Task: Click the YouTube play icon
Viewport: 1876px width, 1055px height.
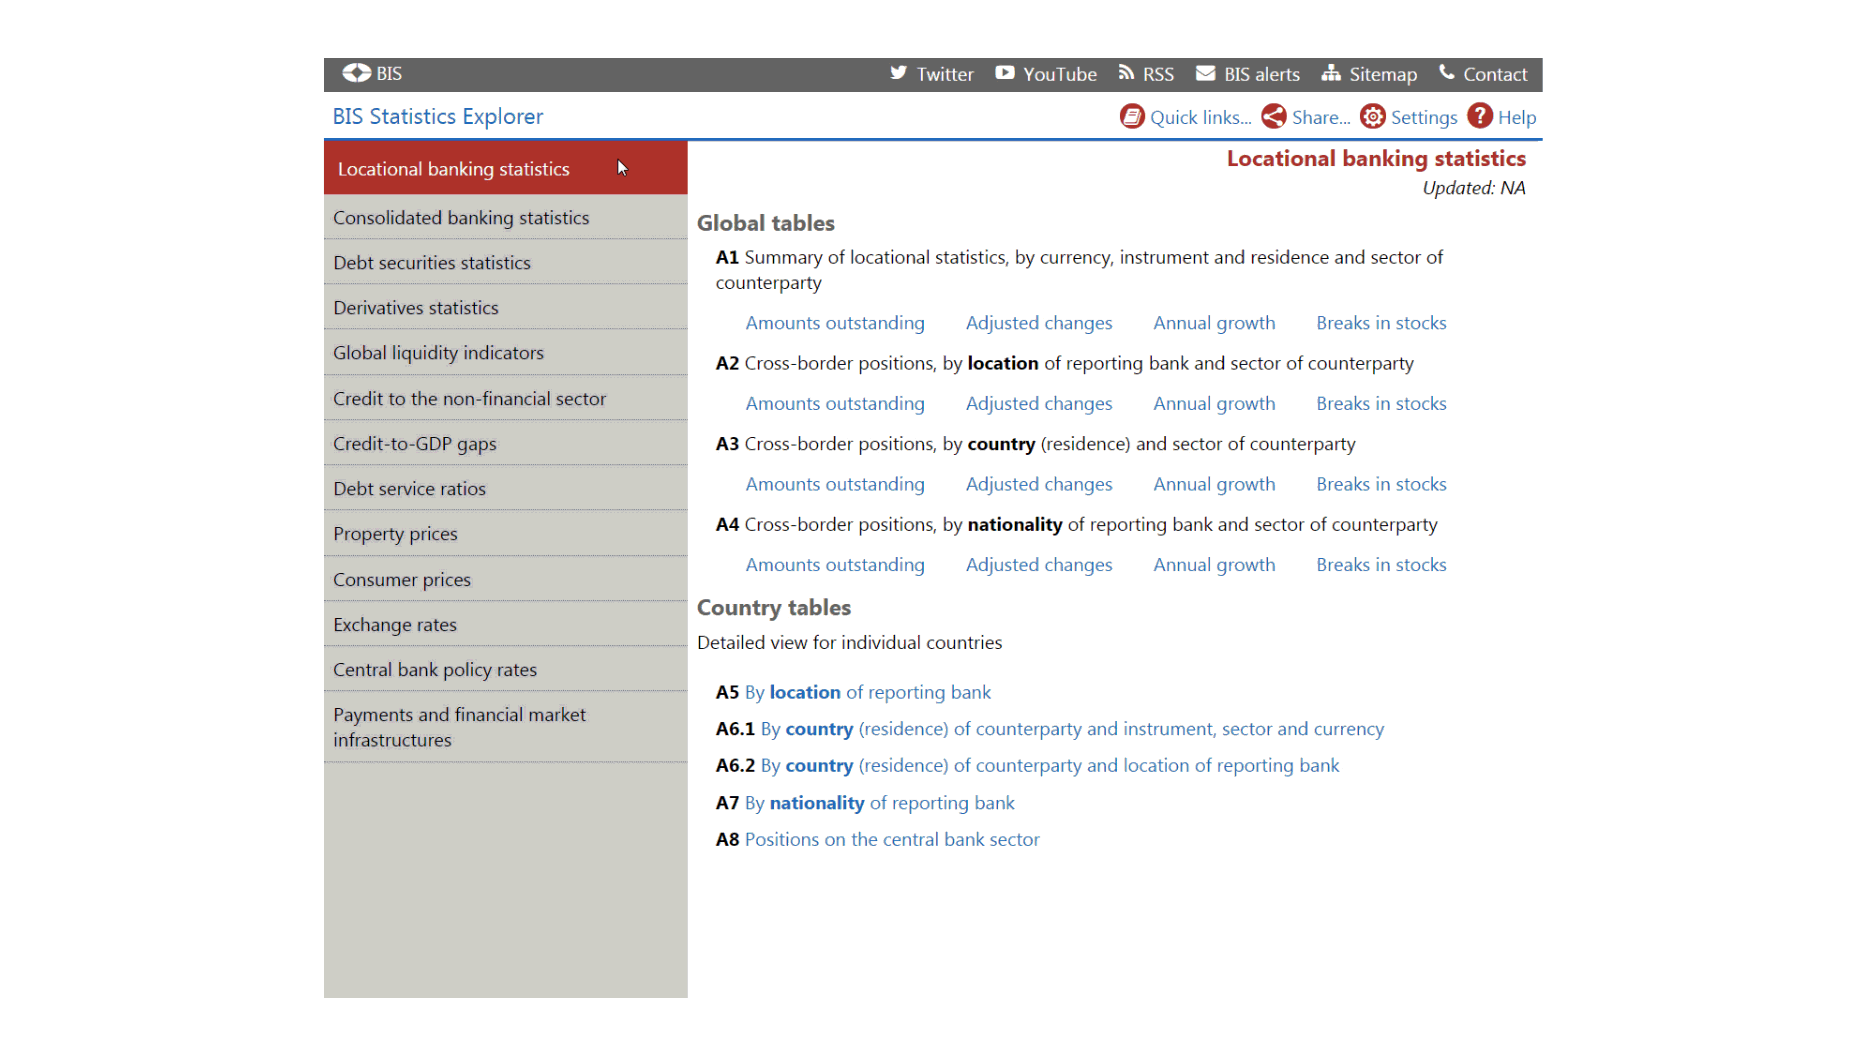Action: pos(1004,73)
